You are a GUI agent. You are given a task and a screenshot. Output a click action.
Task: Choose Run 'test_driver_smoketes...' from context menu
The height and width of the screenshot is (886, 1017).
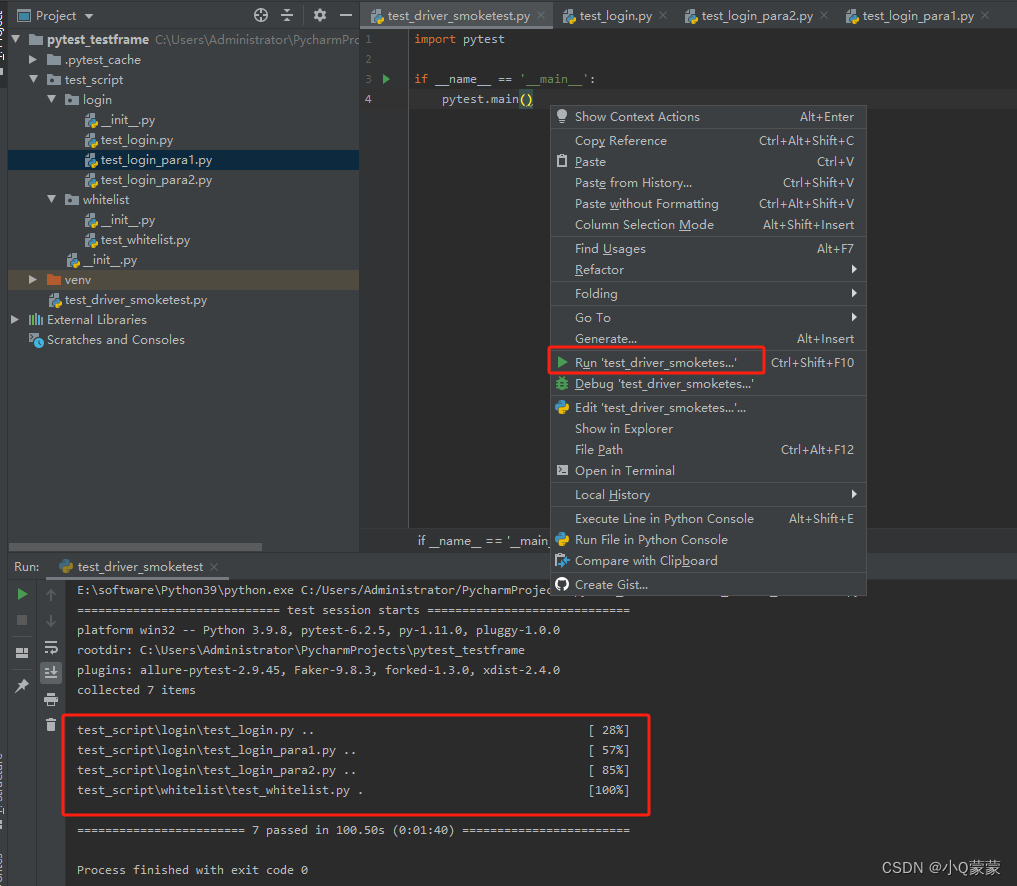pyautogui.click(x=708, y=363)
